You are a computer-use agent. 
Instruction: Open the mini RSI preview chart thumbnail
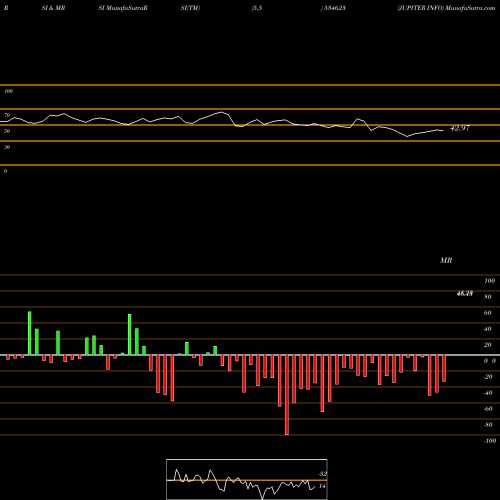click(247, 479)
